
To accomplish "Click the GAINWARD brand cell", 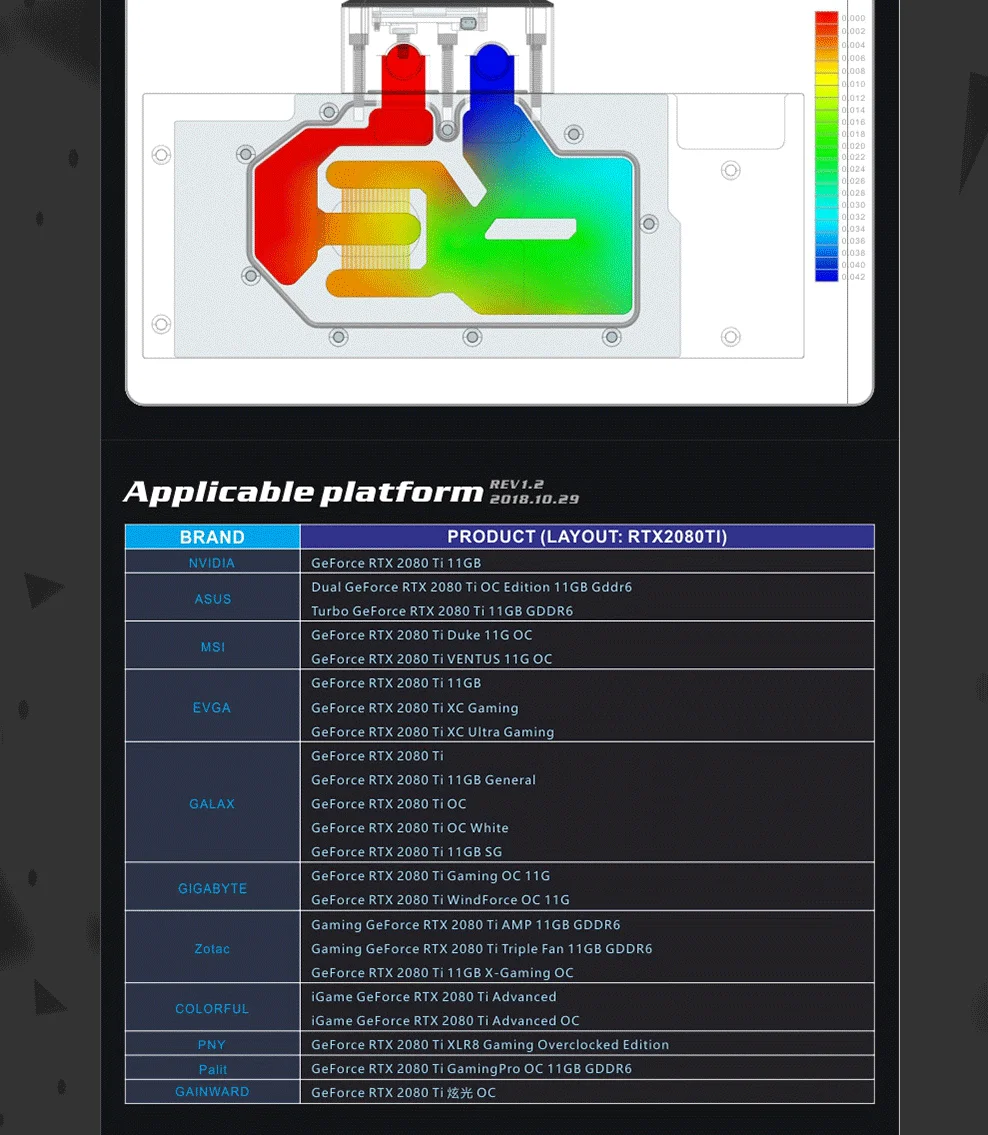I will pyautogui.click(x=212, y=1092).
